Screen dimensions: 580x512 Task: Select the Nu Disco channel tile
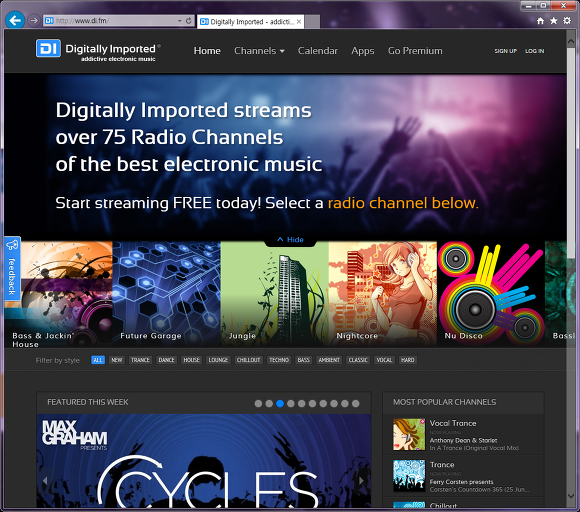click(x=491, y=294)
